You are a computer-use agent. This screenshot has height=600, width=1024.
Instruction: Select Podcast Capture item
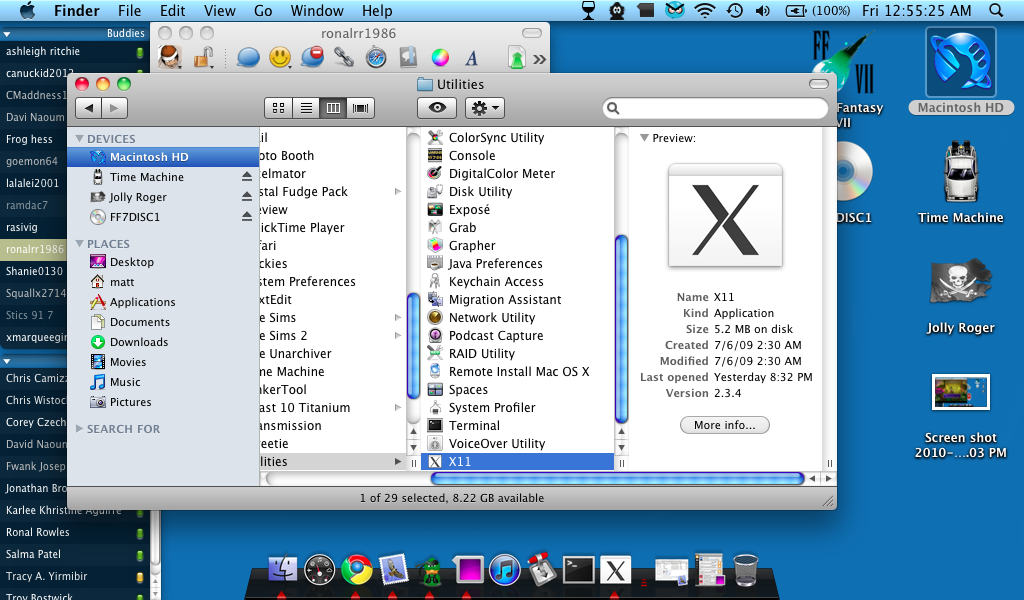[x=496, y=336]
